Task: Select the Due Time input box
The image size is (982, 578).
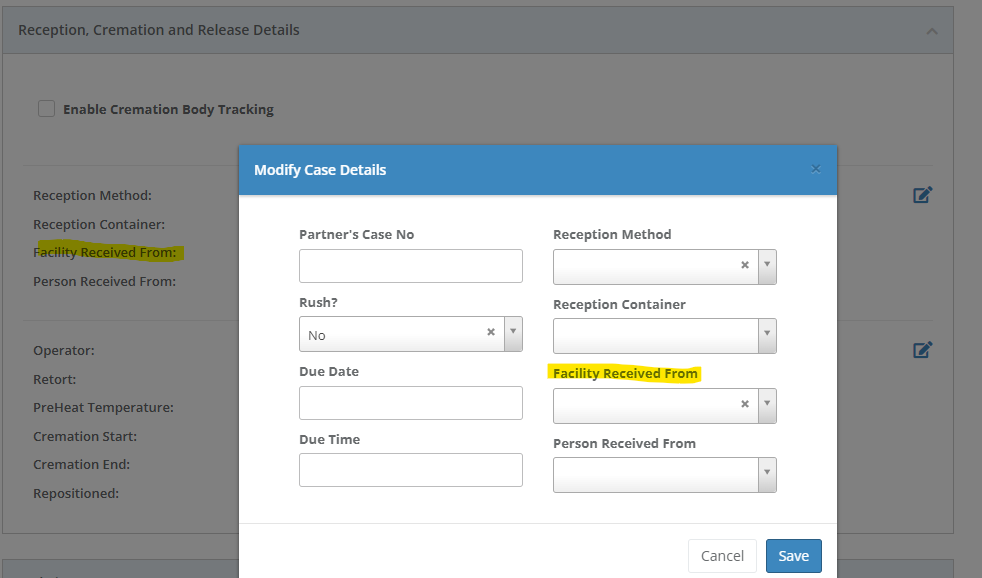Action: (x=410, y=470)
